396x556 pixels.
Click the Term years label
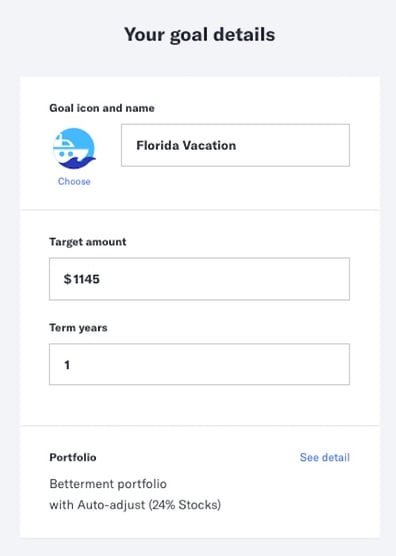(78, 328)
